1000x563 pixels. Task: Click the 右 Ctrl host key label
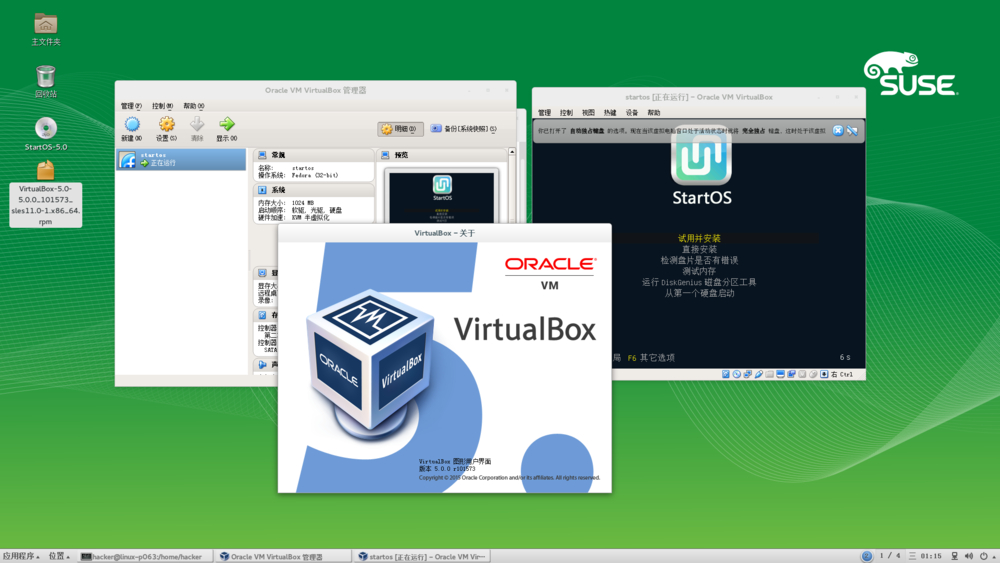tap(842, 374)
